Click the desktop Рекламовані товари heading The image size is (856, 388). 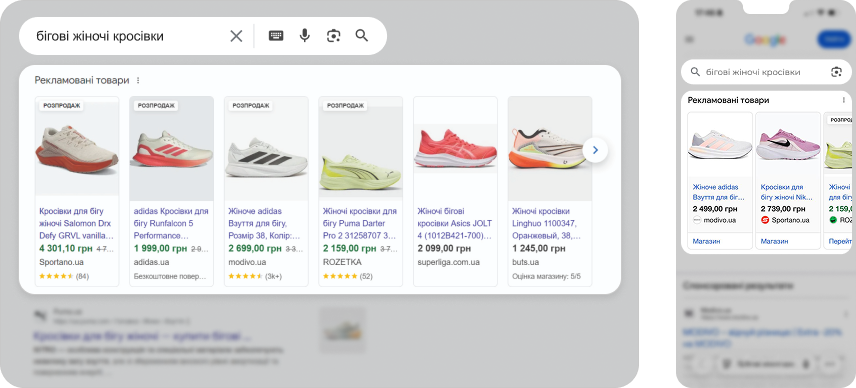(x=82, y=80)
